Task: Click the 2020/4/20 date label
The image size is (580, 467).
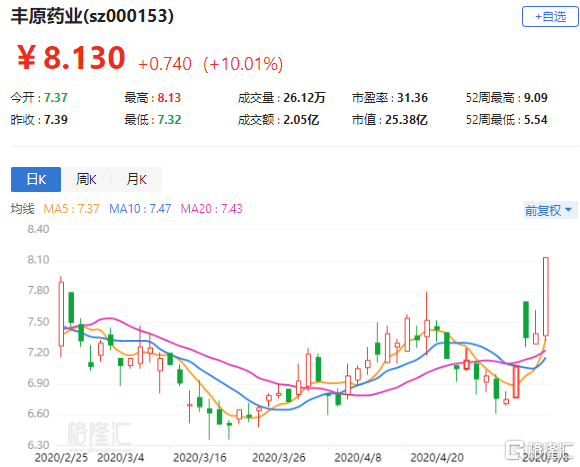Action: [x=437, y=458]
